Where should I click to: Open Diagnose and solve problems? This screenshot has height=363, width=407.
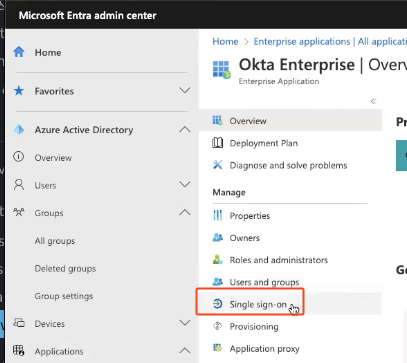pyautogui.click(x=288, y=165)
